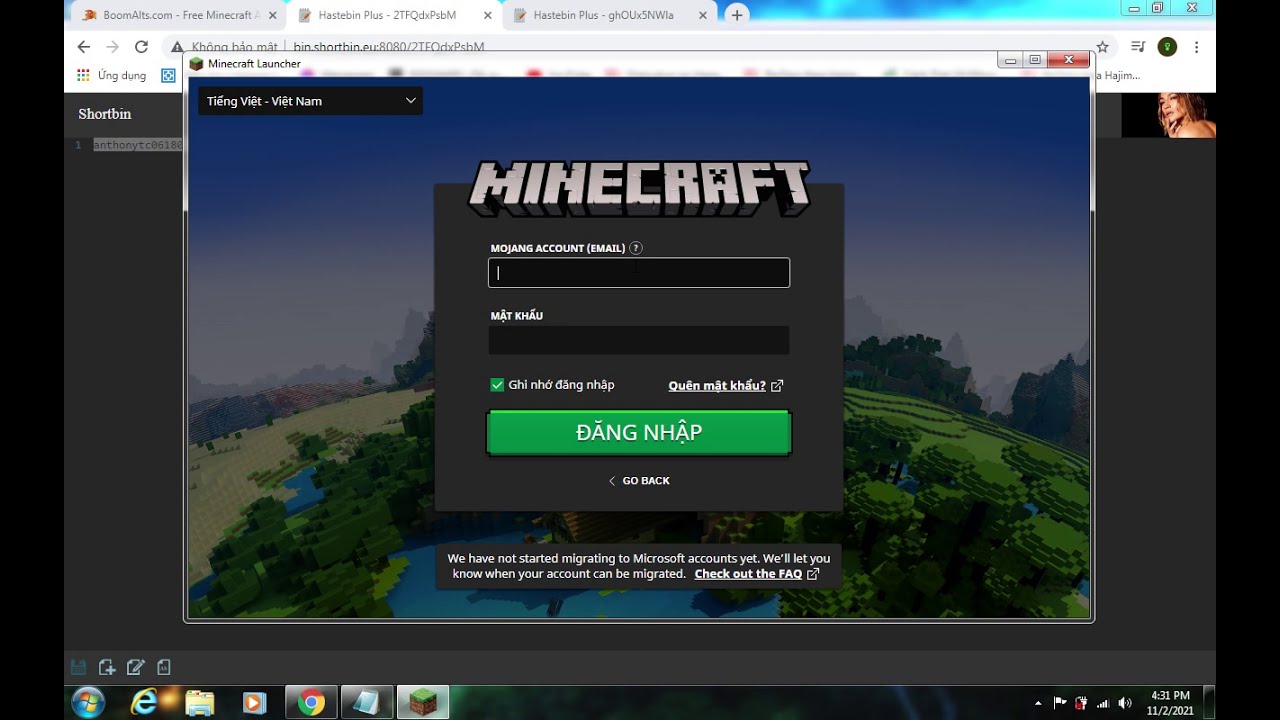Image resolution: width=1280 pixels, height=720 pixels.
Task: Click GO BACK below the login button
Action: [639, 481]
